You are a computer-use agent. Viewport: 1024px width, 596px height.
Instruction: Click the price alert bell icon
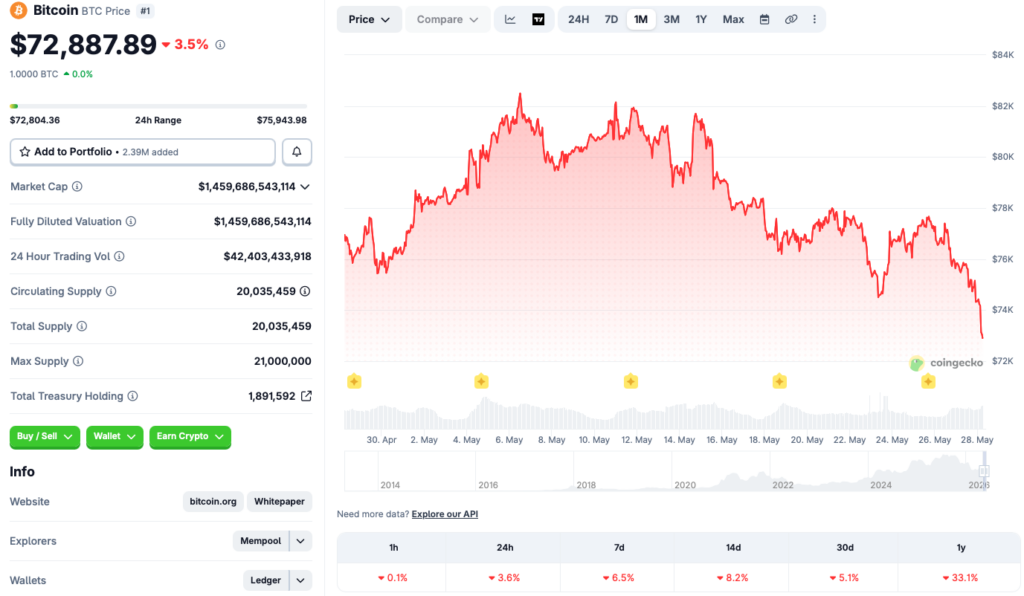[x=296, y=151]
